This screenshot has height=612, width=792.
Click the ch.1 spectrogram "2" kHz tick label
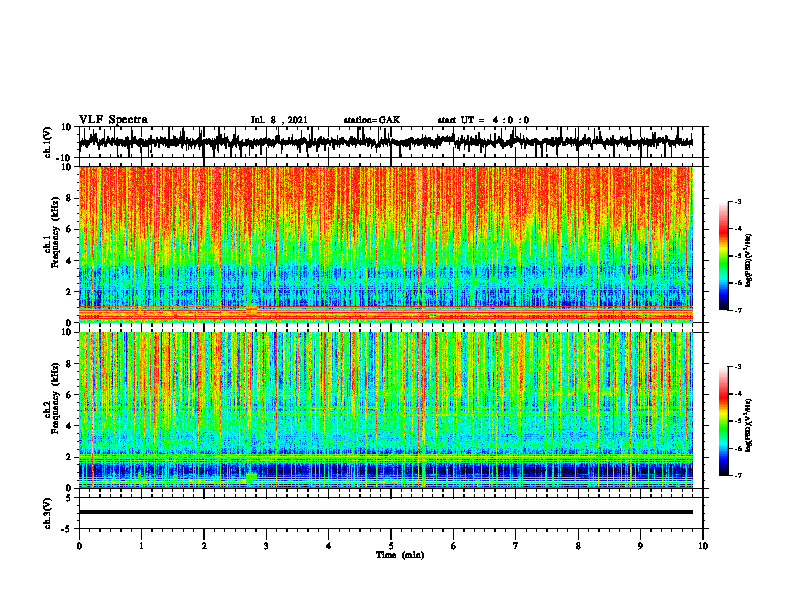point(69,291)
